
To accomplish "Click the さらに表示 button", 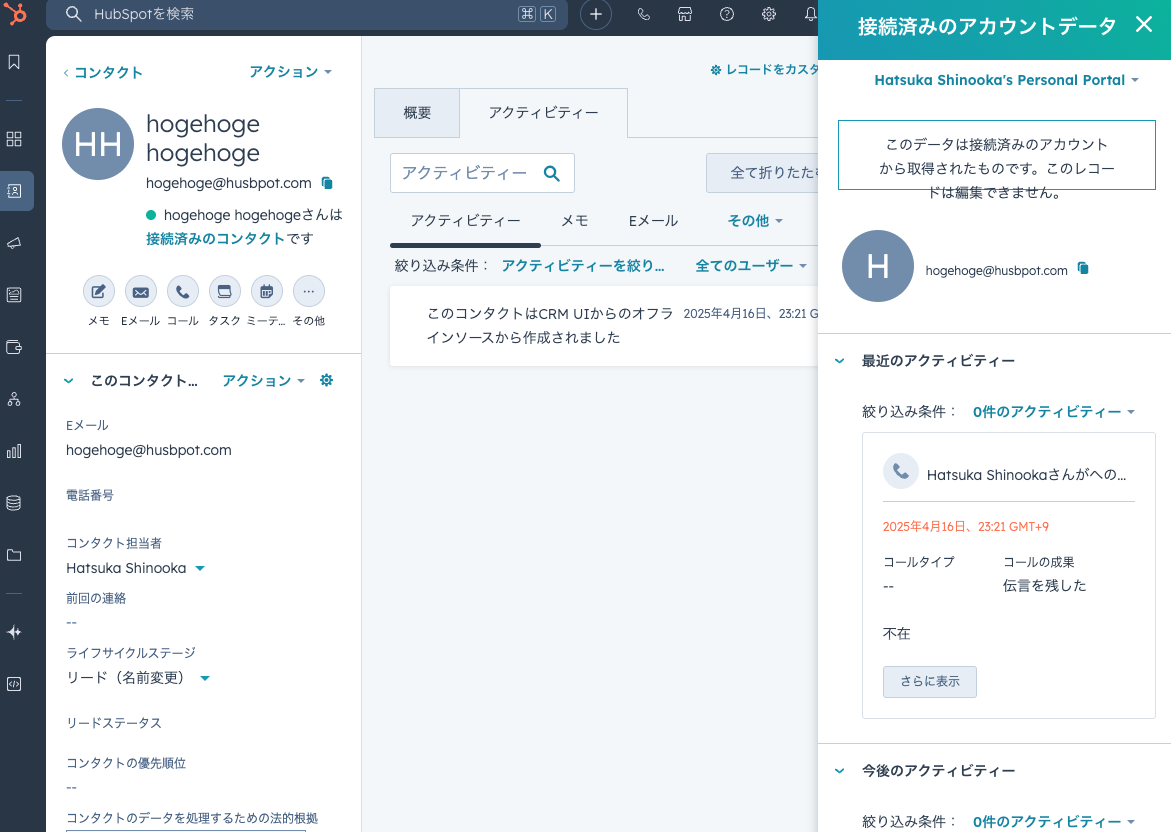I will (x=930, y=682).
